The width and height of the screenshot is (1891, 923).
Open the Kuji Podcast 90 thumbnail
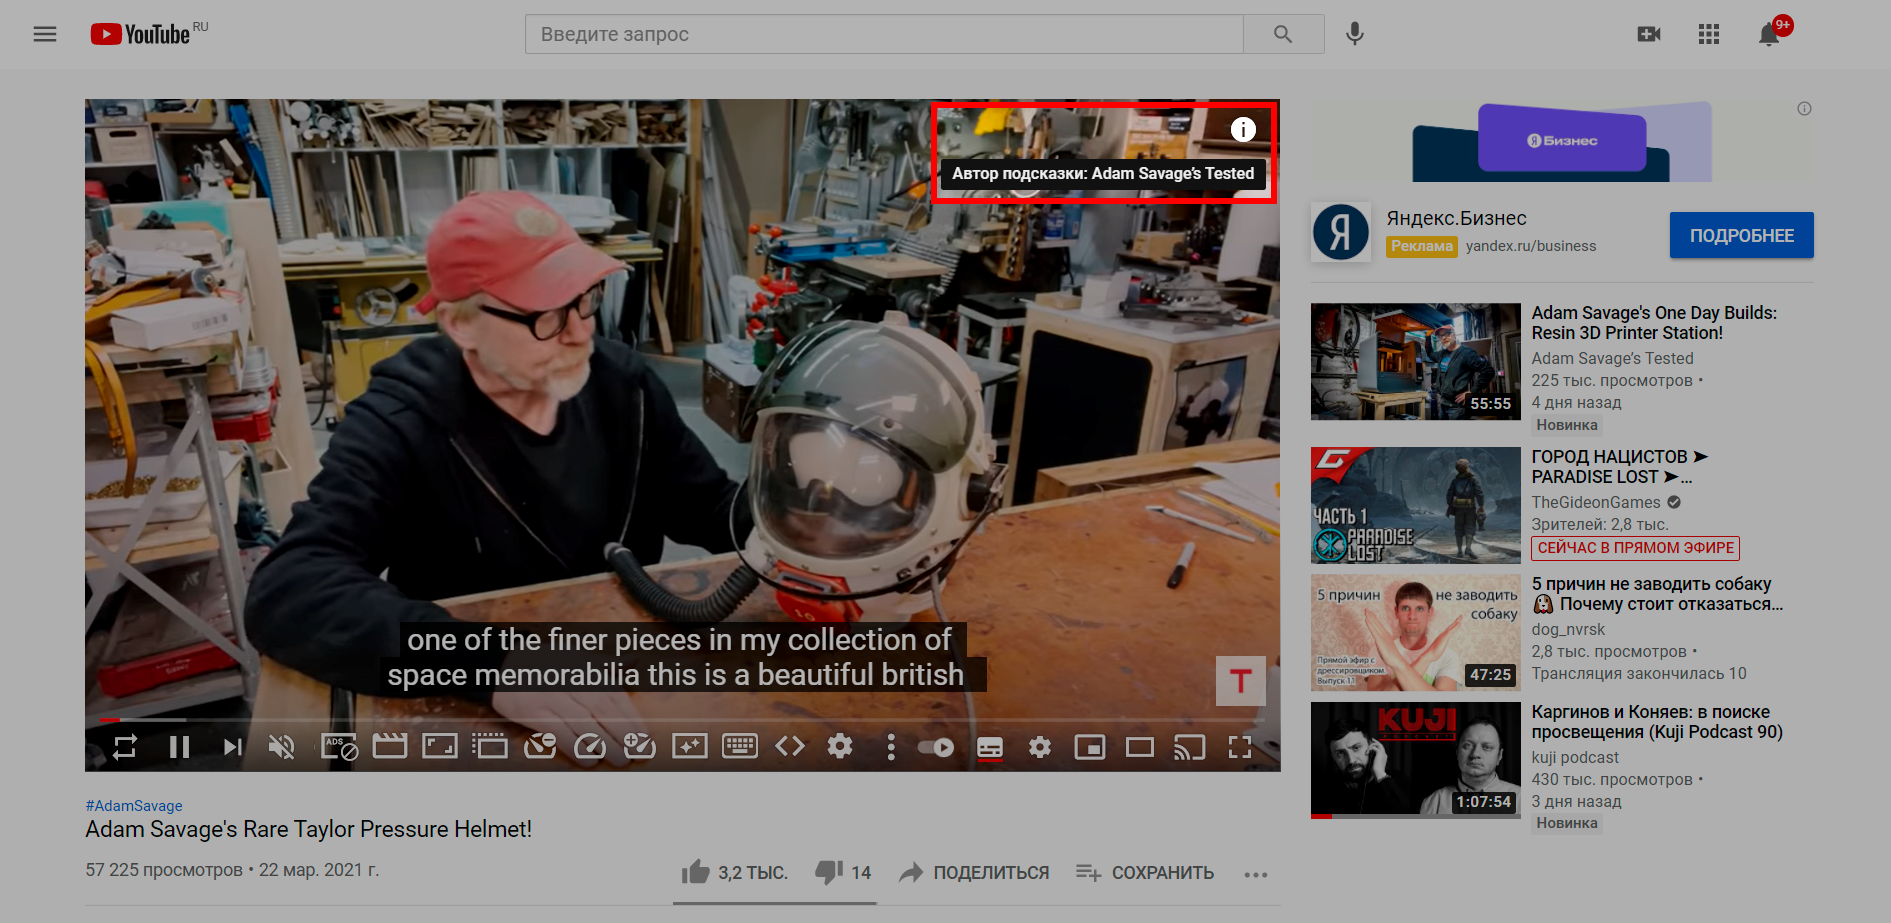[x=1416, y=760]
